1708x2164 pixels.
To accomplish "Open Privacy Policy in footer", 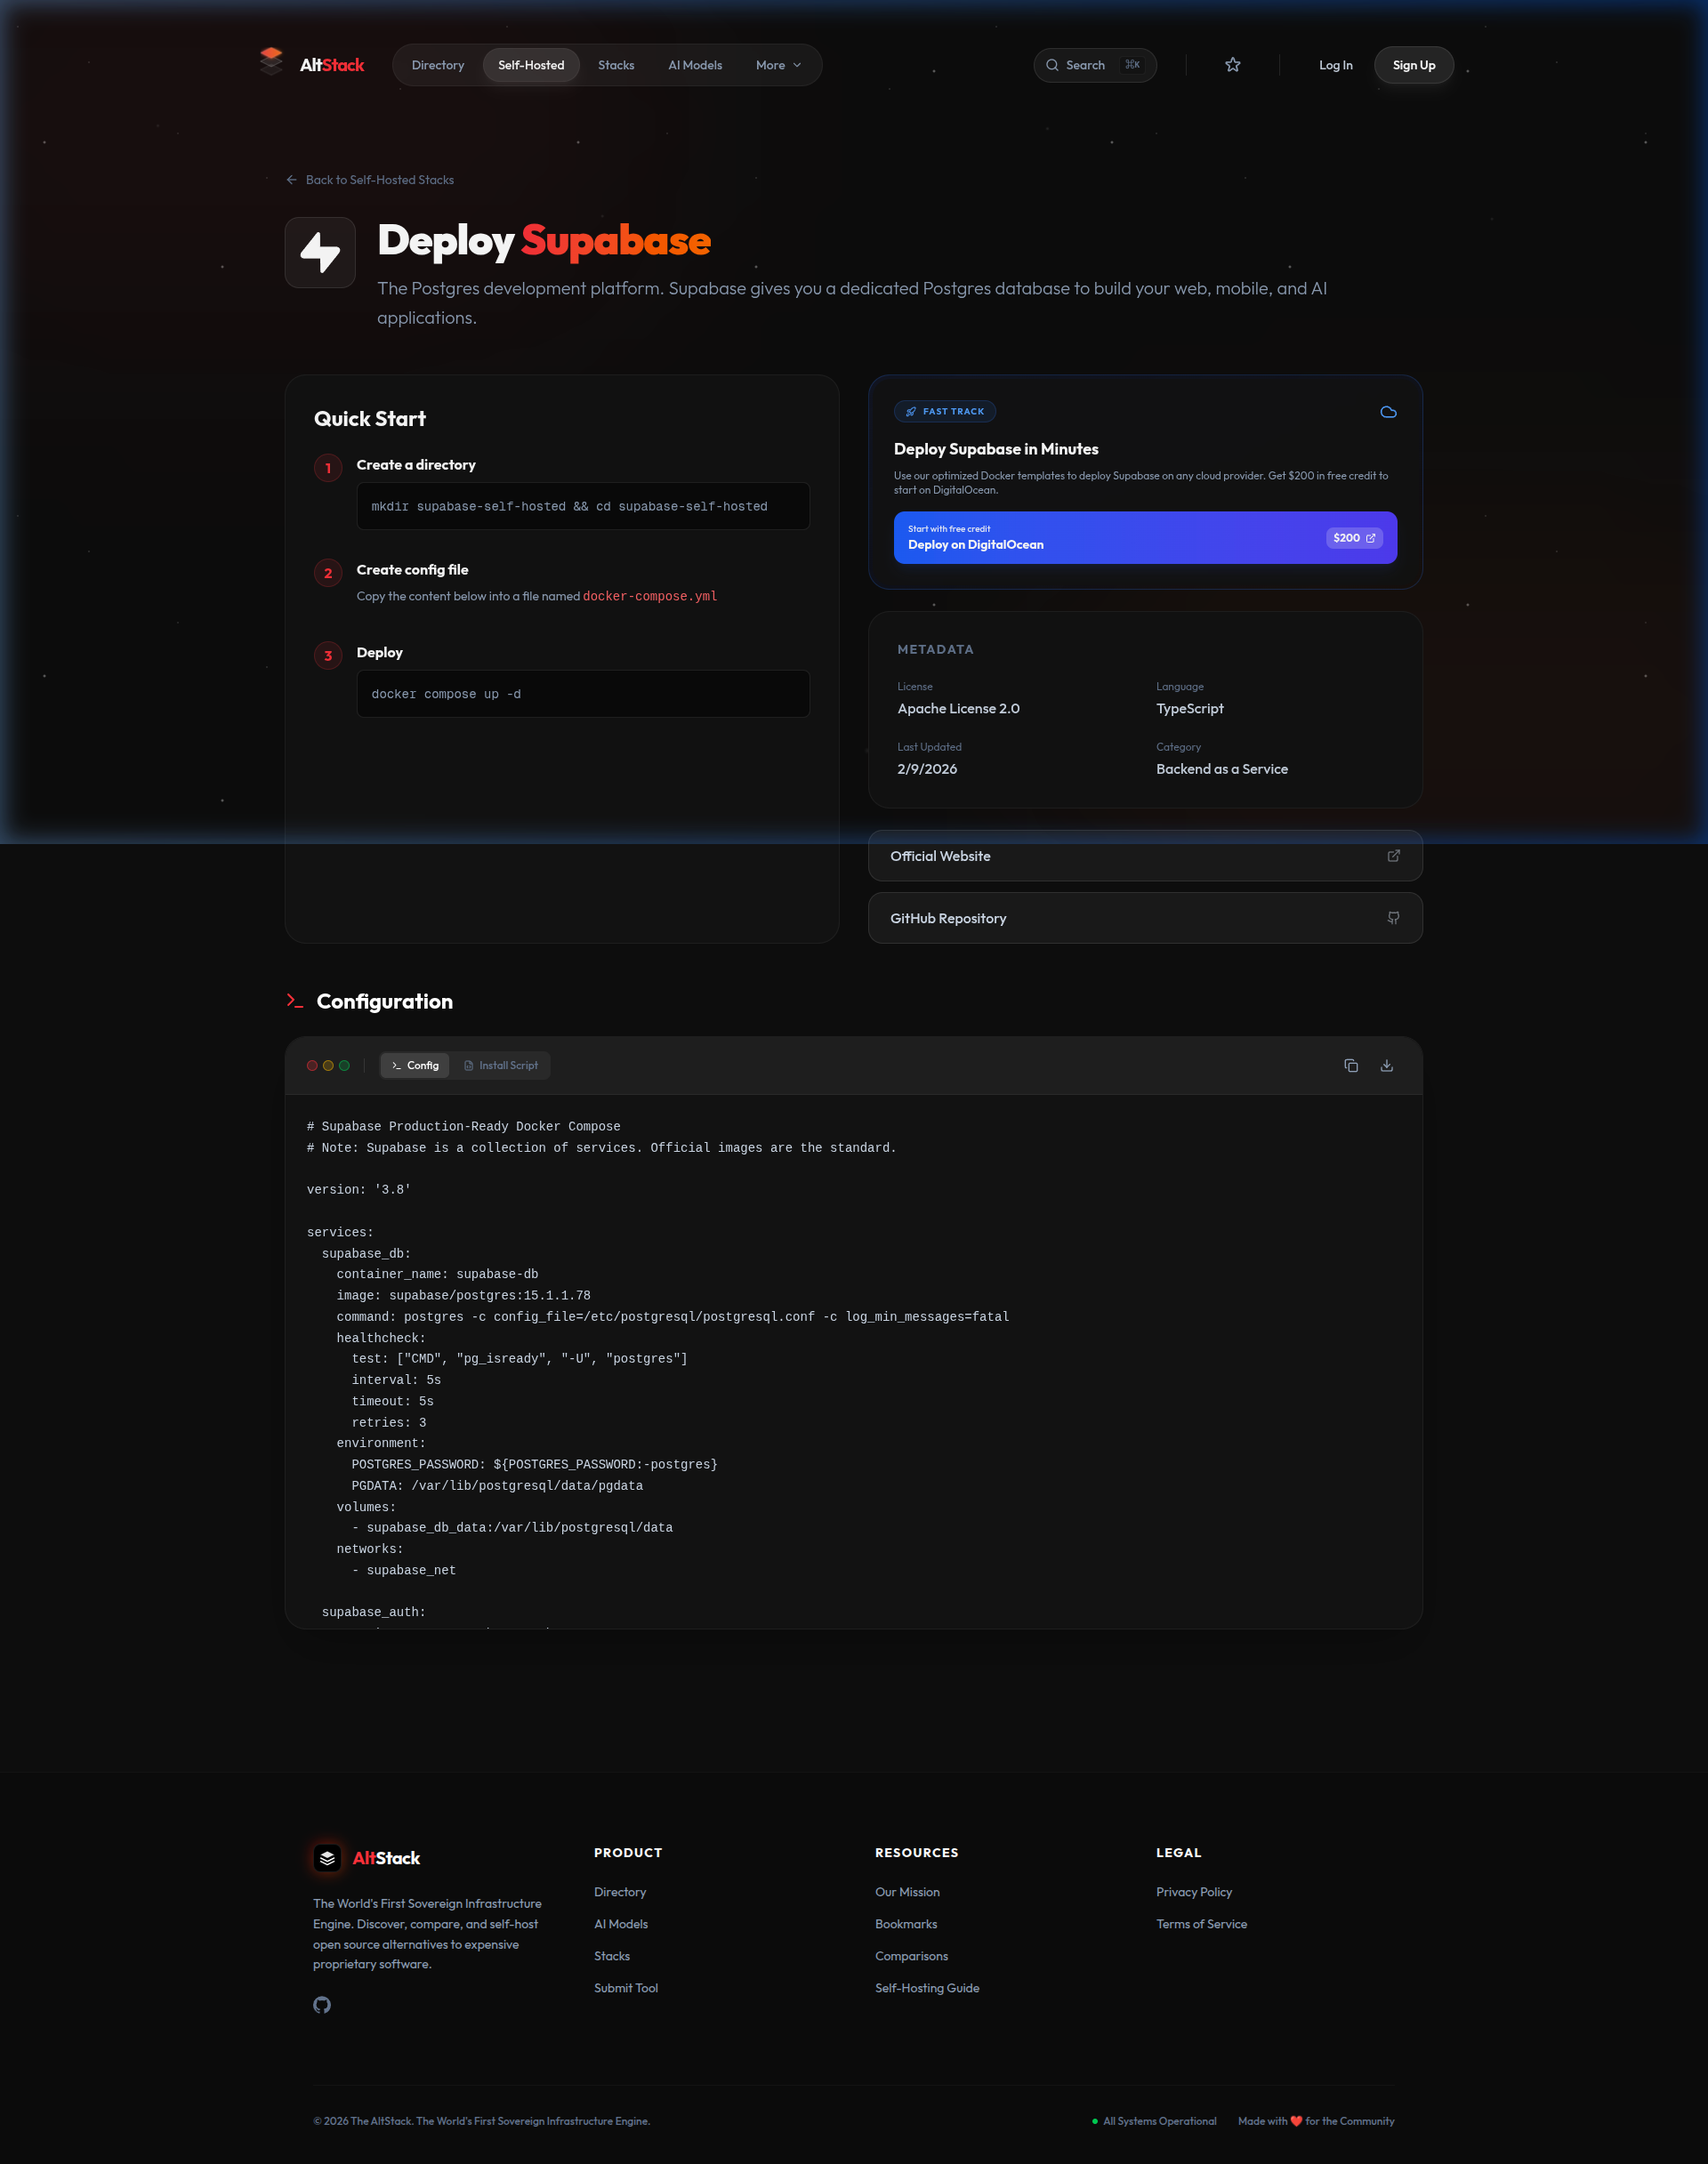I will (x=1193, y=1892).
